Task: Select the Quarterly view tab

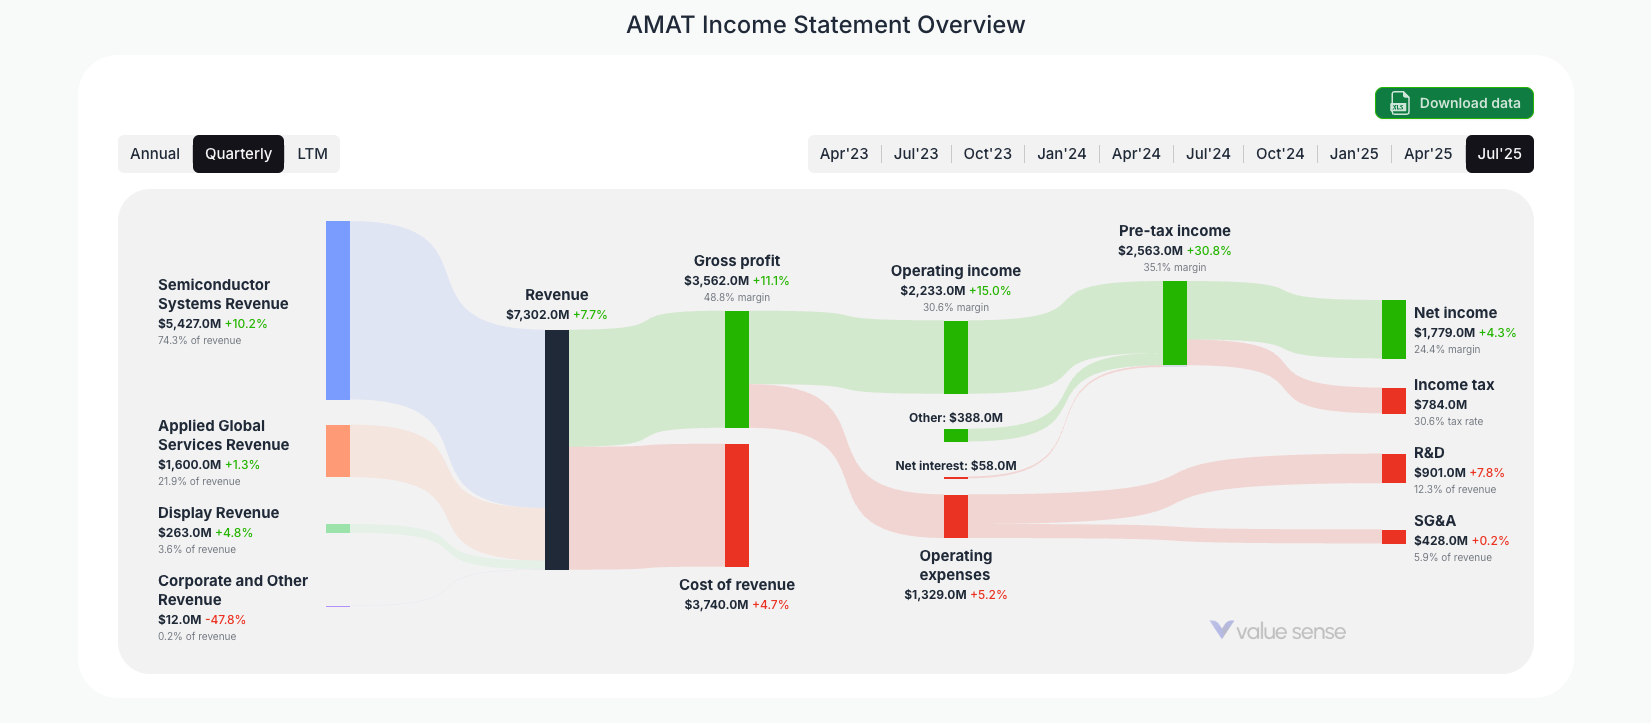Action: pyautogui.click(x=238, y=154)
